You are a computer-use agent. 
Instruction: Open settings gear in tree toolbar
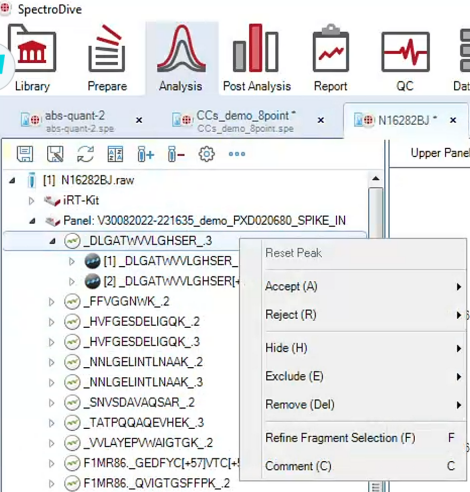pos(206,154)
